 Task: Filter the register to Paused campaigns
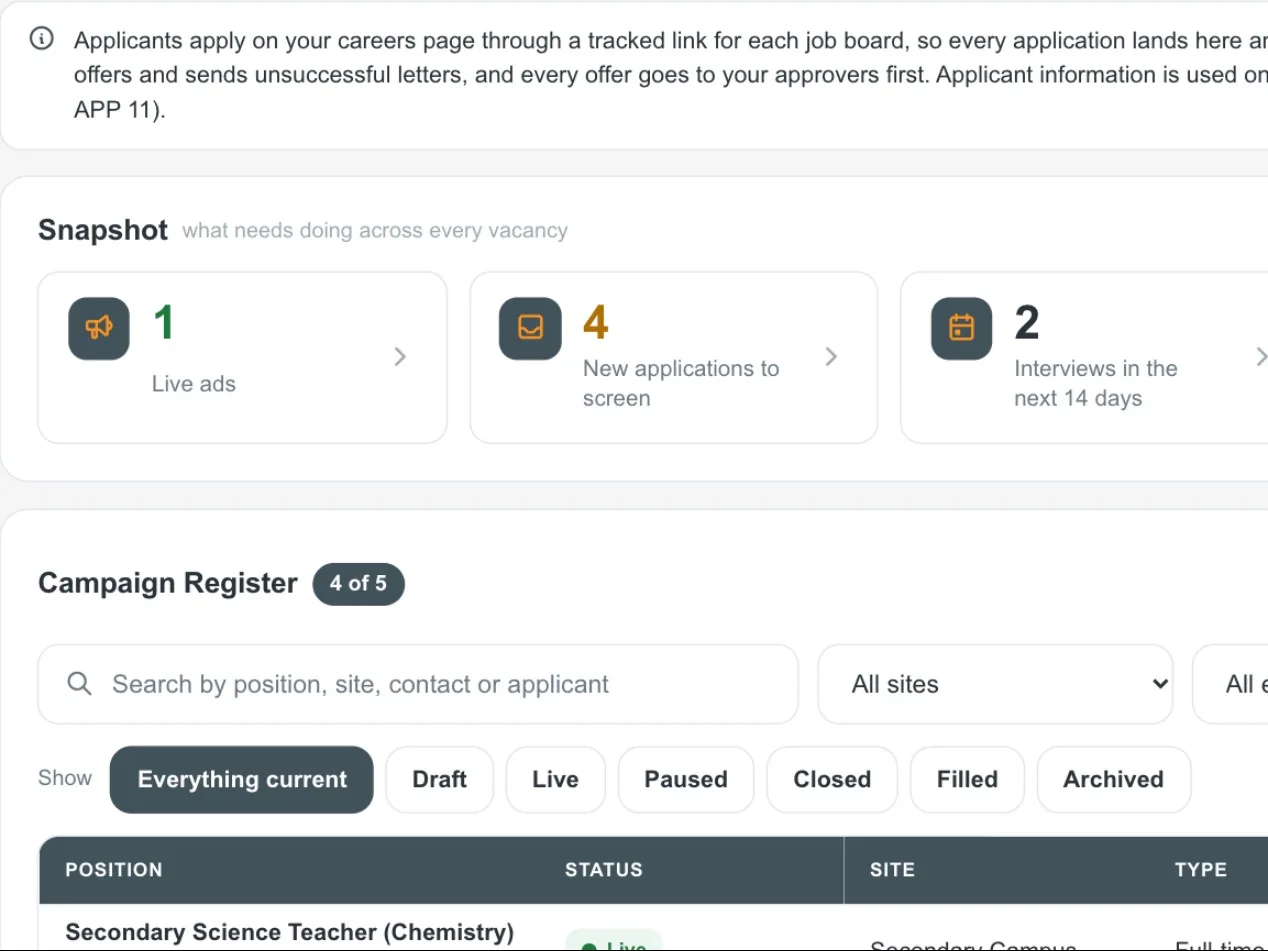(x=686, y=779)
